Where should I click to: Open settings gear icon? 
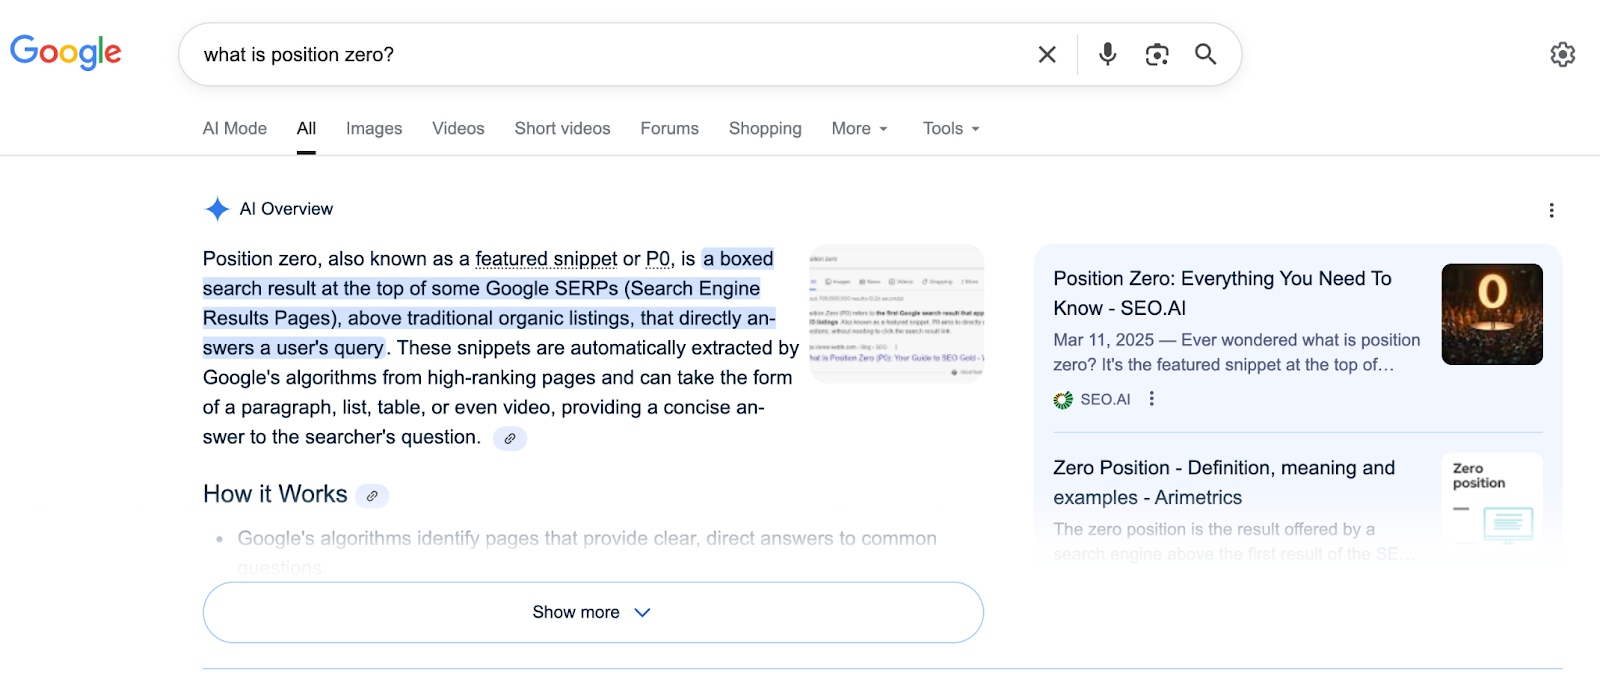click(1562, 55)
